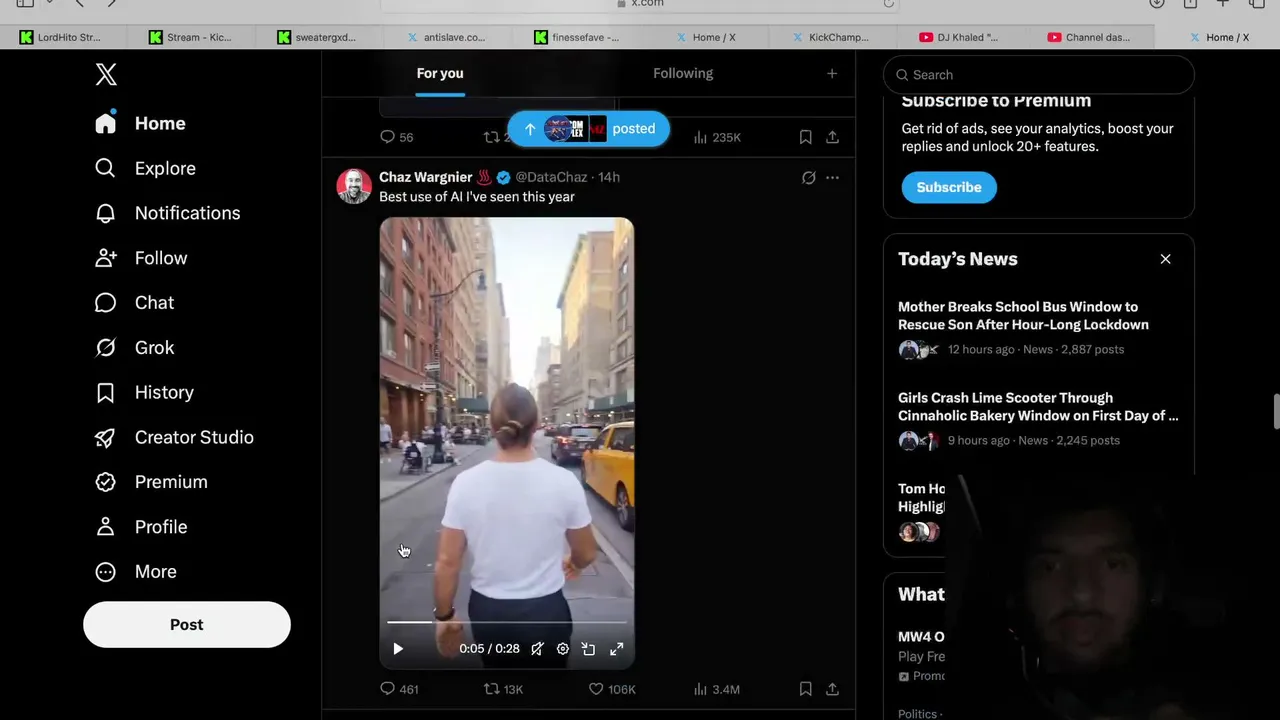This screenshot has height=720, width=1280.
Task: Launch Grok from the sidebar
Action: coord(135,348)
